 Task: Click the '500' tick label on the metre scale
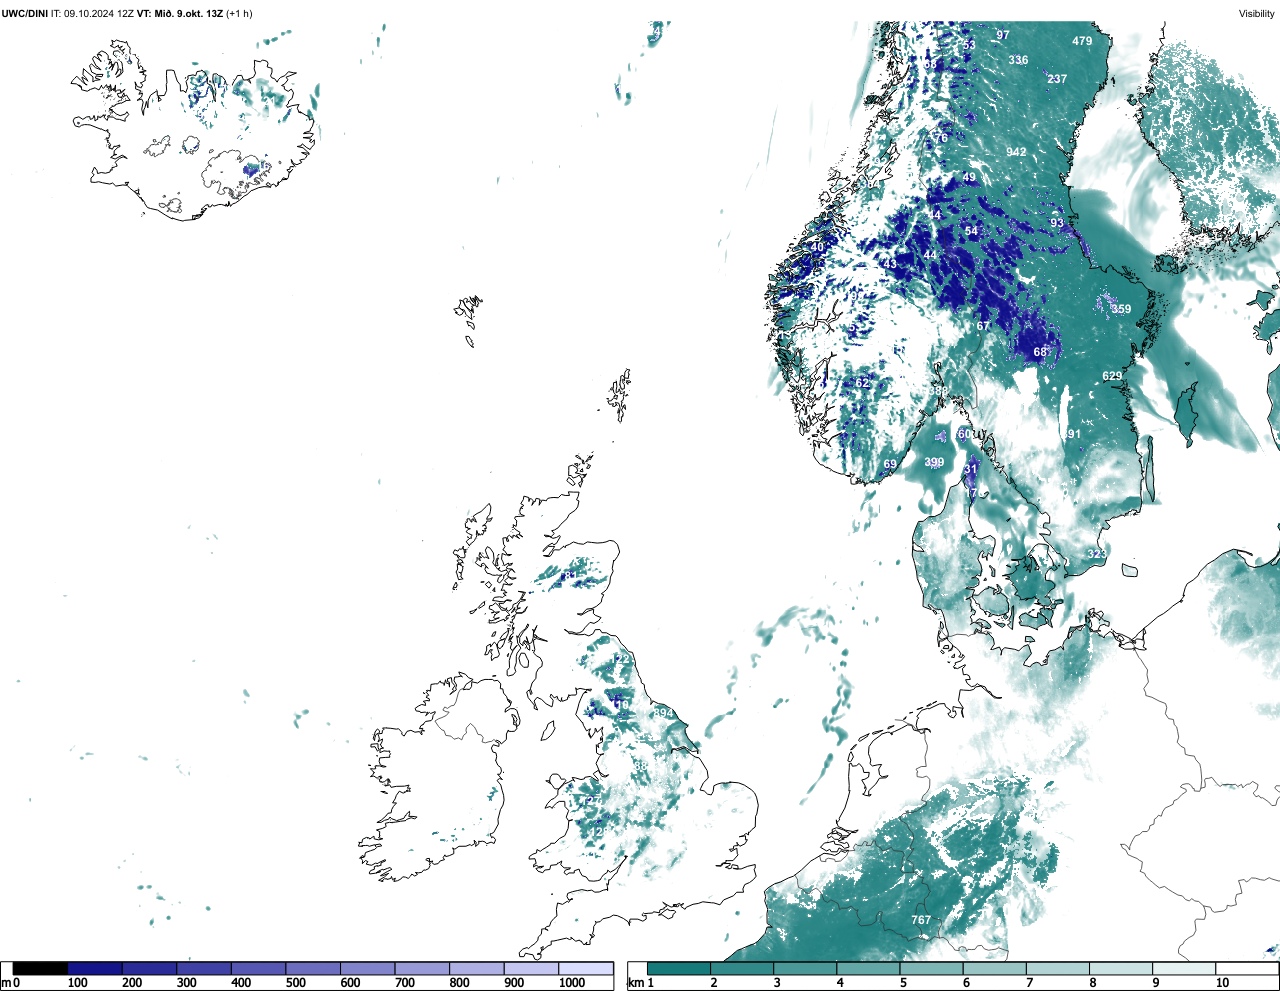coord(295,983)
